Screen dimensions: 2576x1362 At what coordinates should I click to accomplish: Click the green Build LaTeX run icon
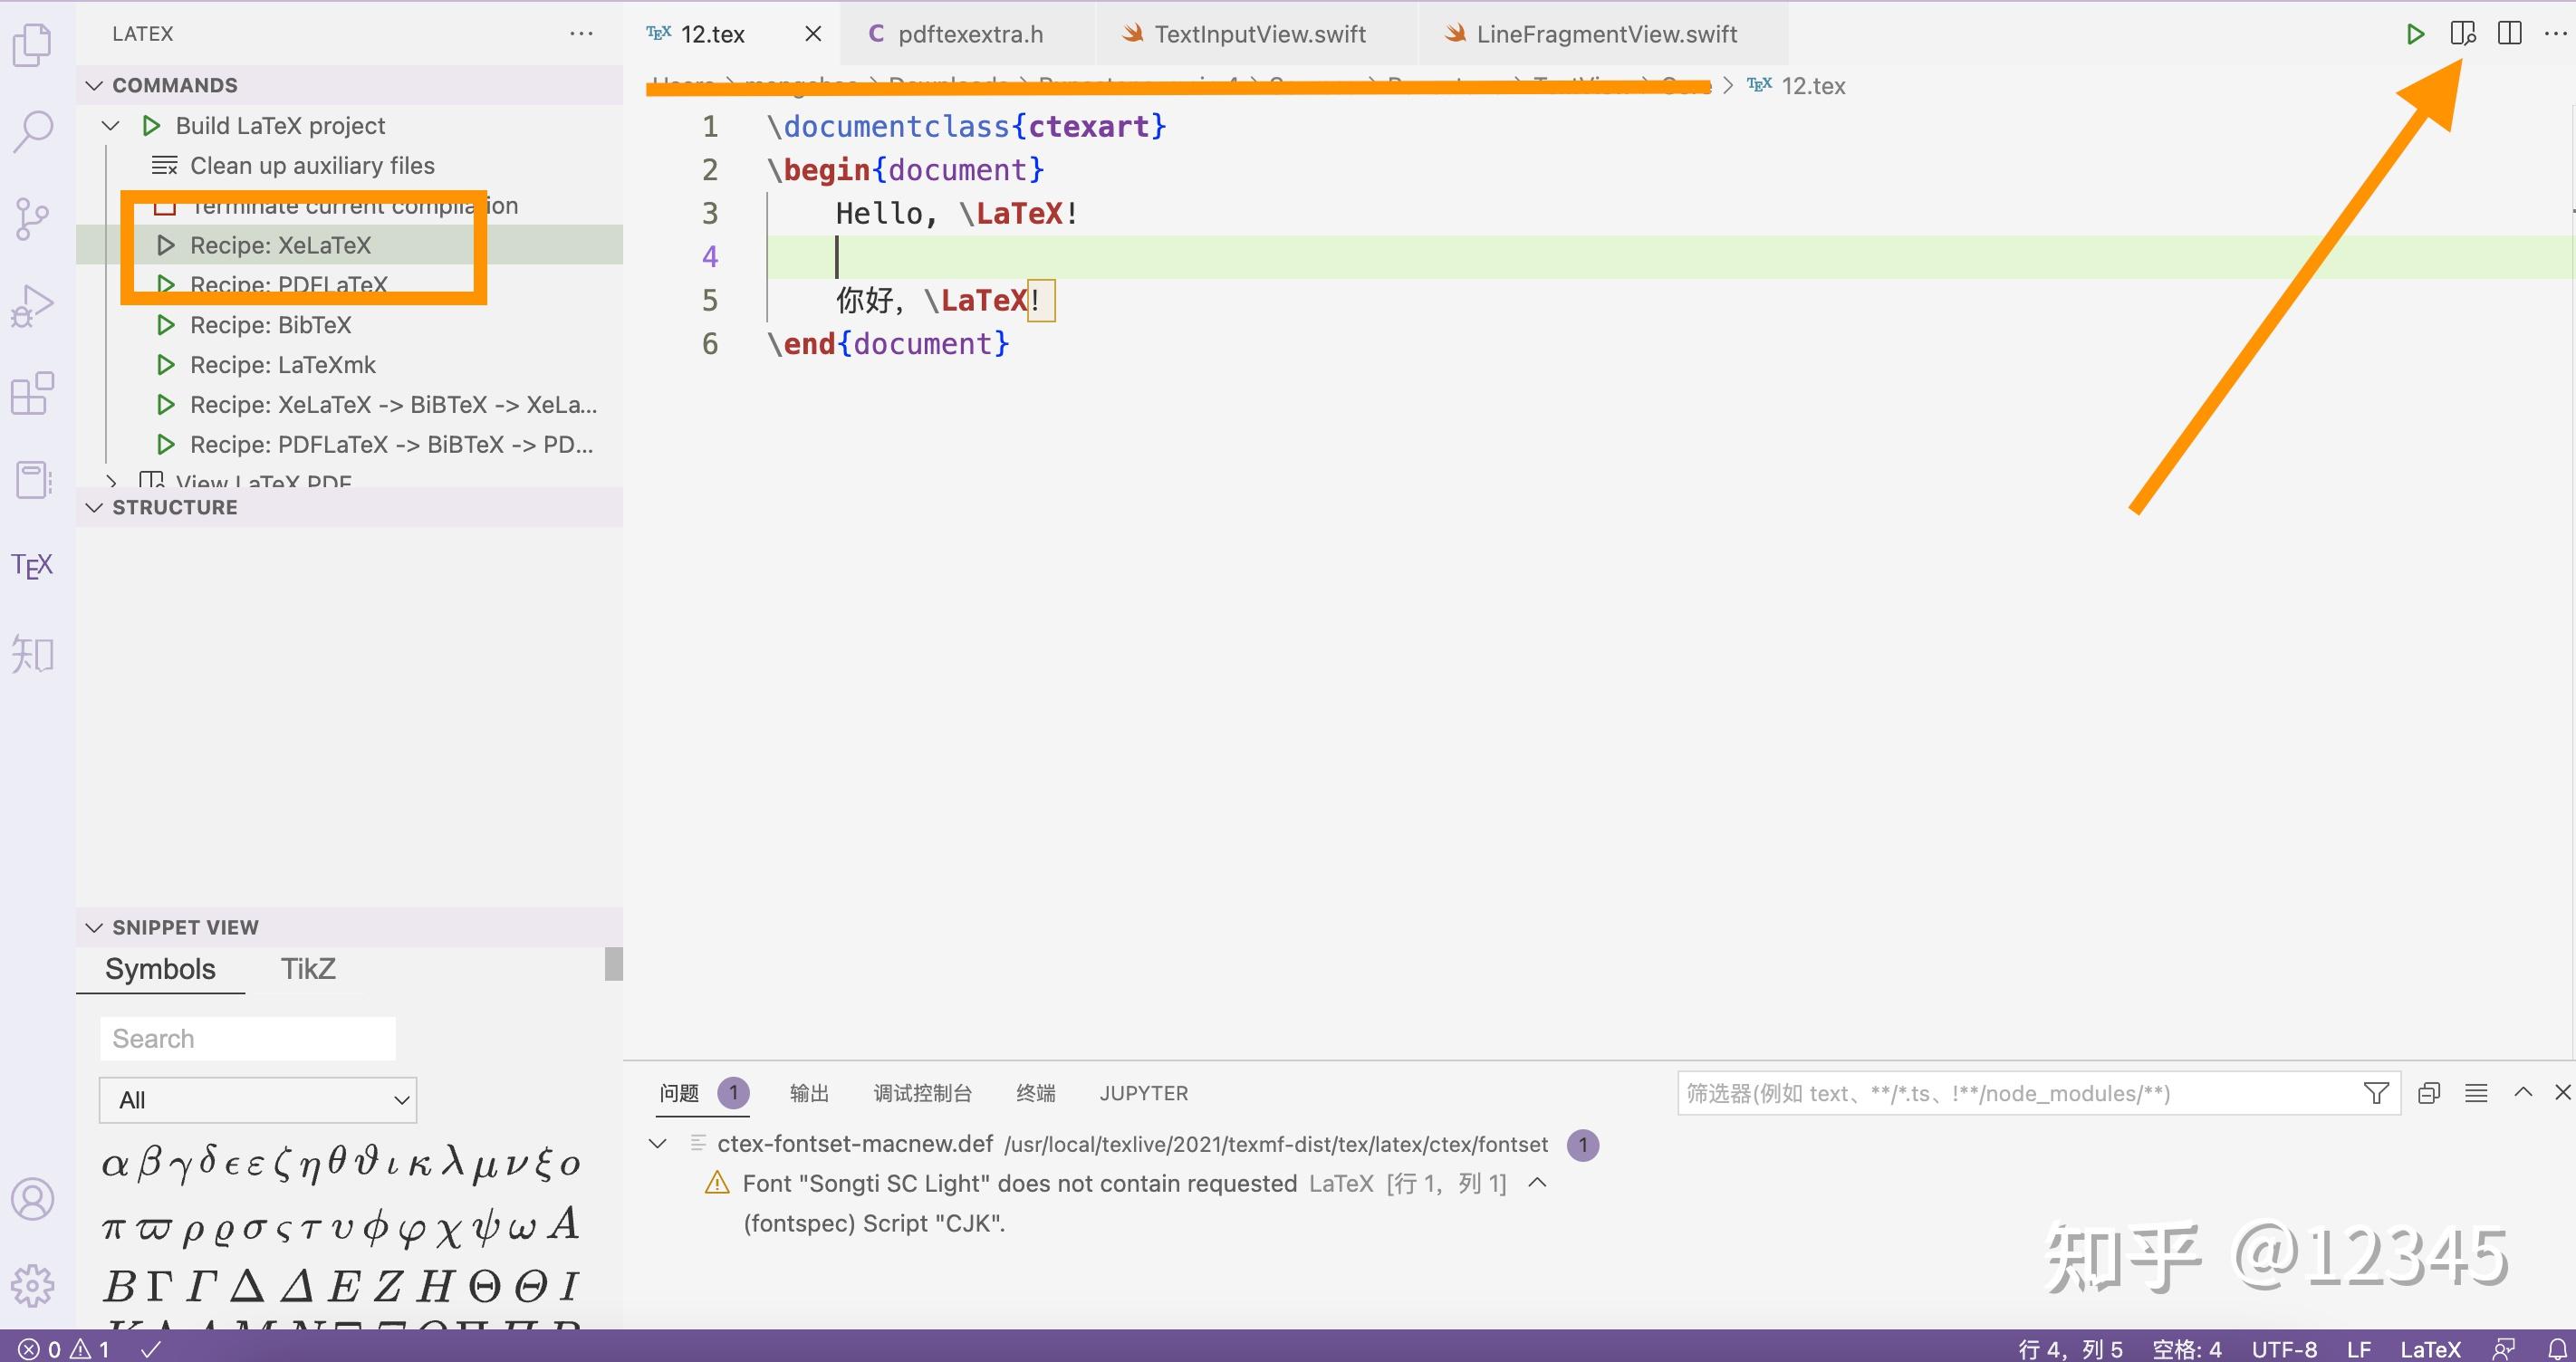pyautogui.click(x=2414, y=34)
